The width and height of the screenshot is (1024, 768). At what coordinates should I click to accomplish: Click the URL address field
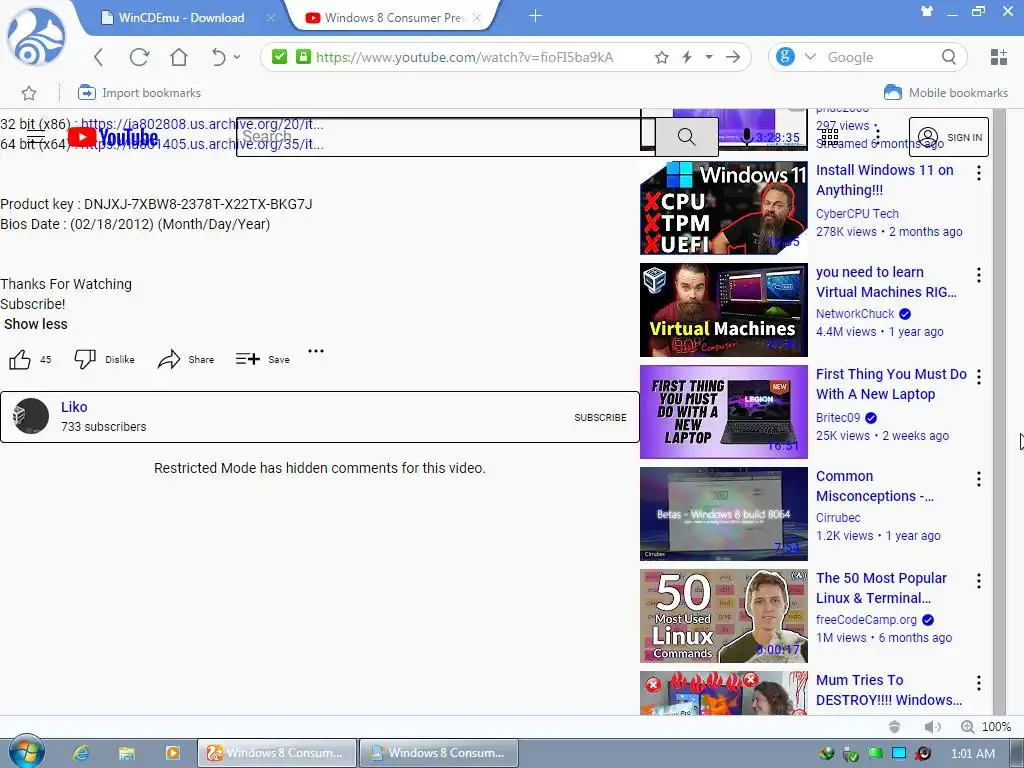(x=464, y=57)
